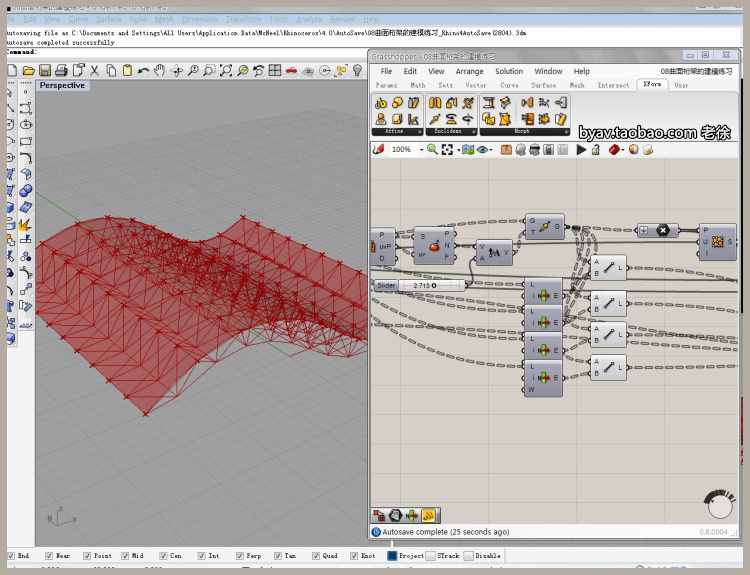Click the Perspective viewport title
The height and width of the screenshot is (575, 750).
tap(62, 86)
